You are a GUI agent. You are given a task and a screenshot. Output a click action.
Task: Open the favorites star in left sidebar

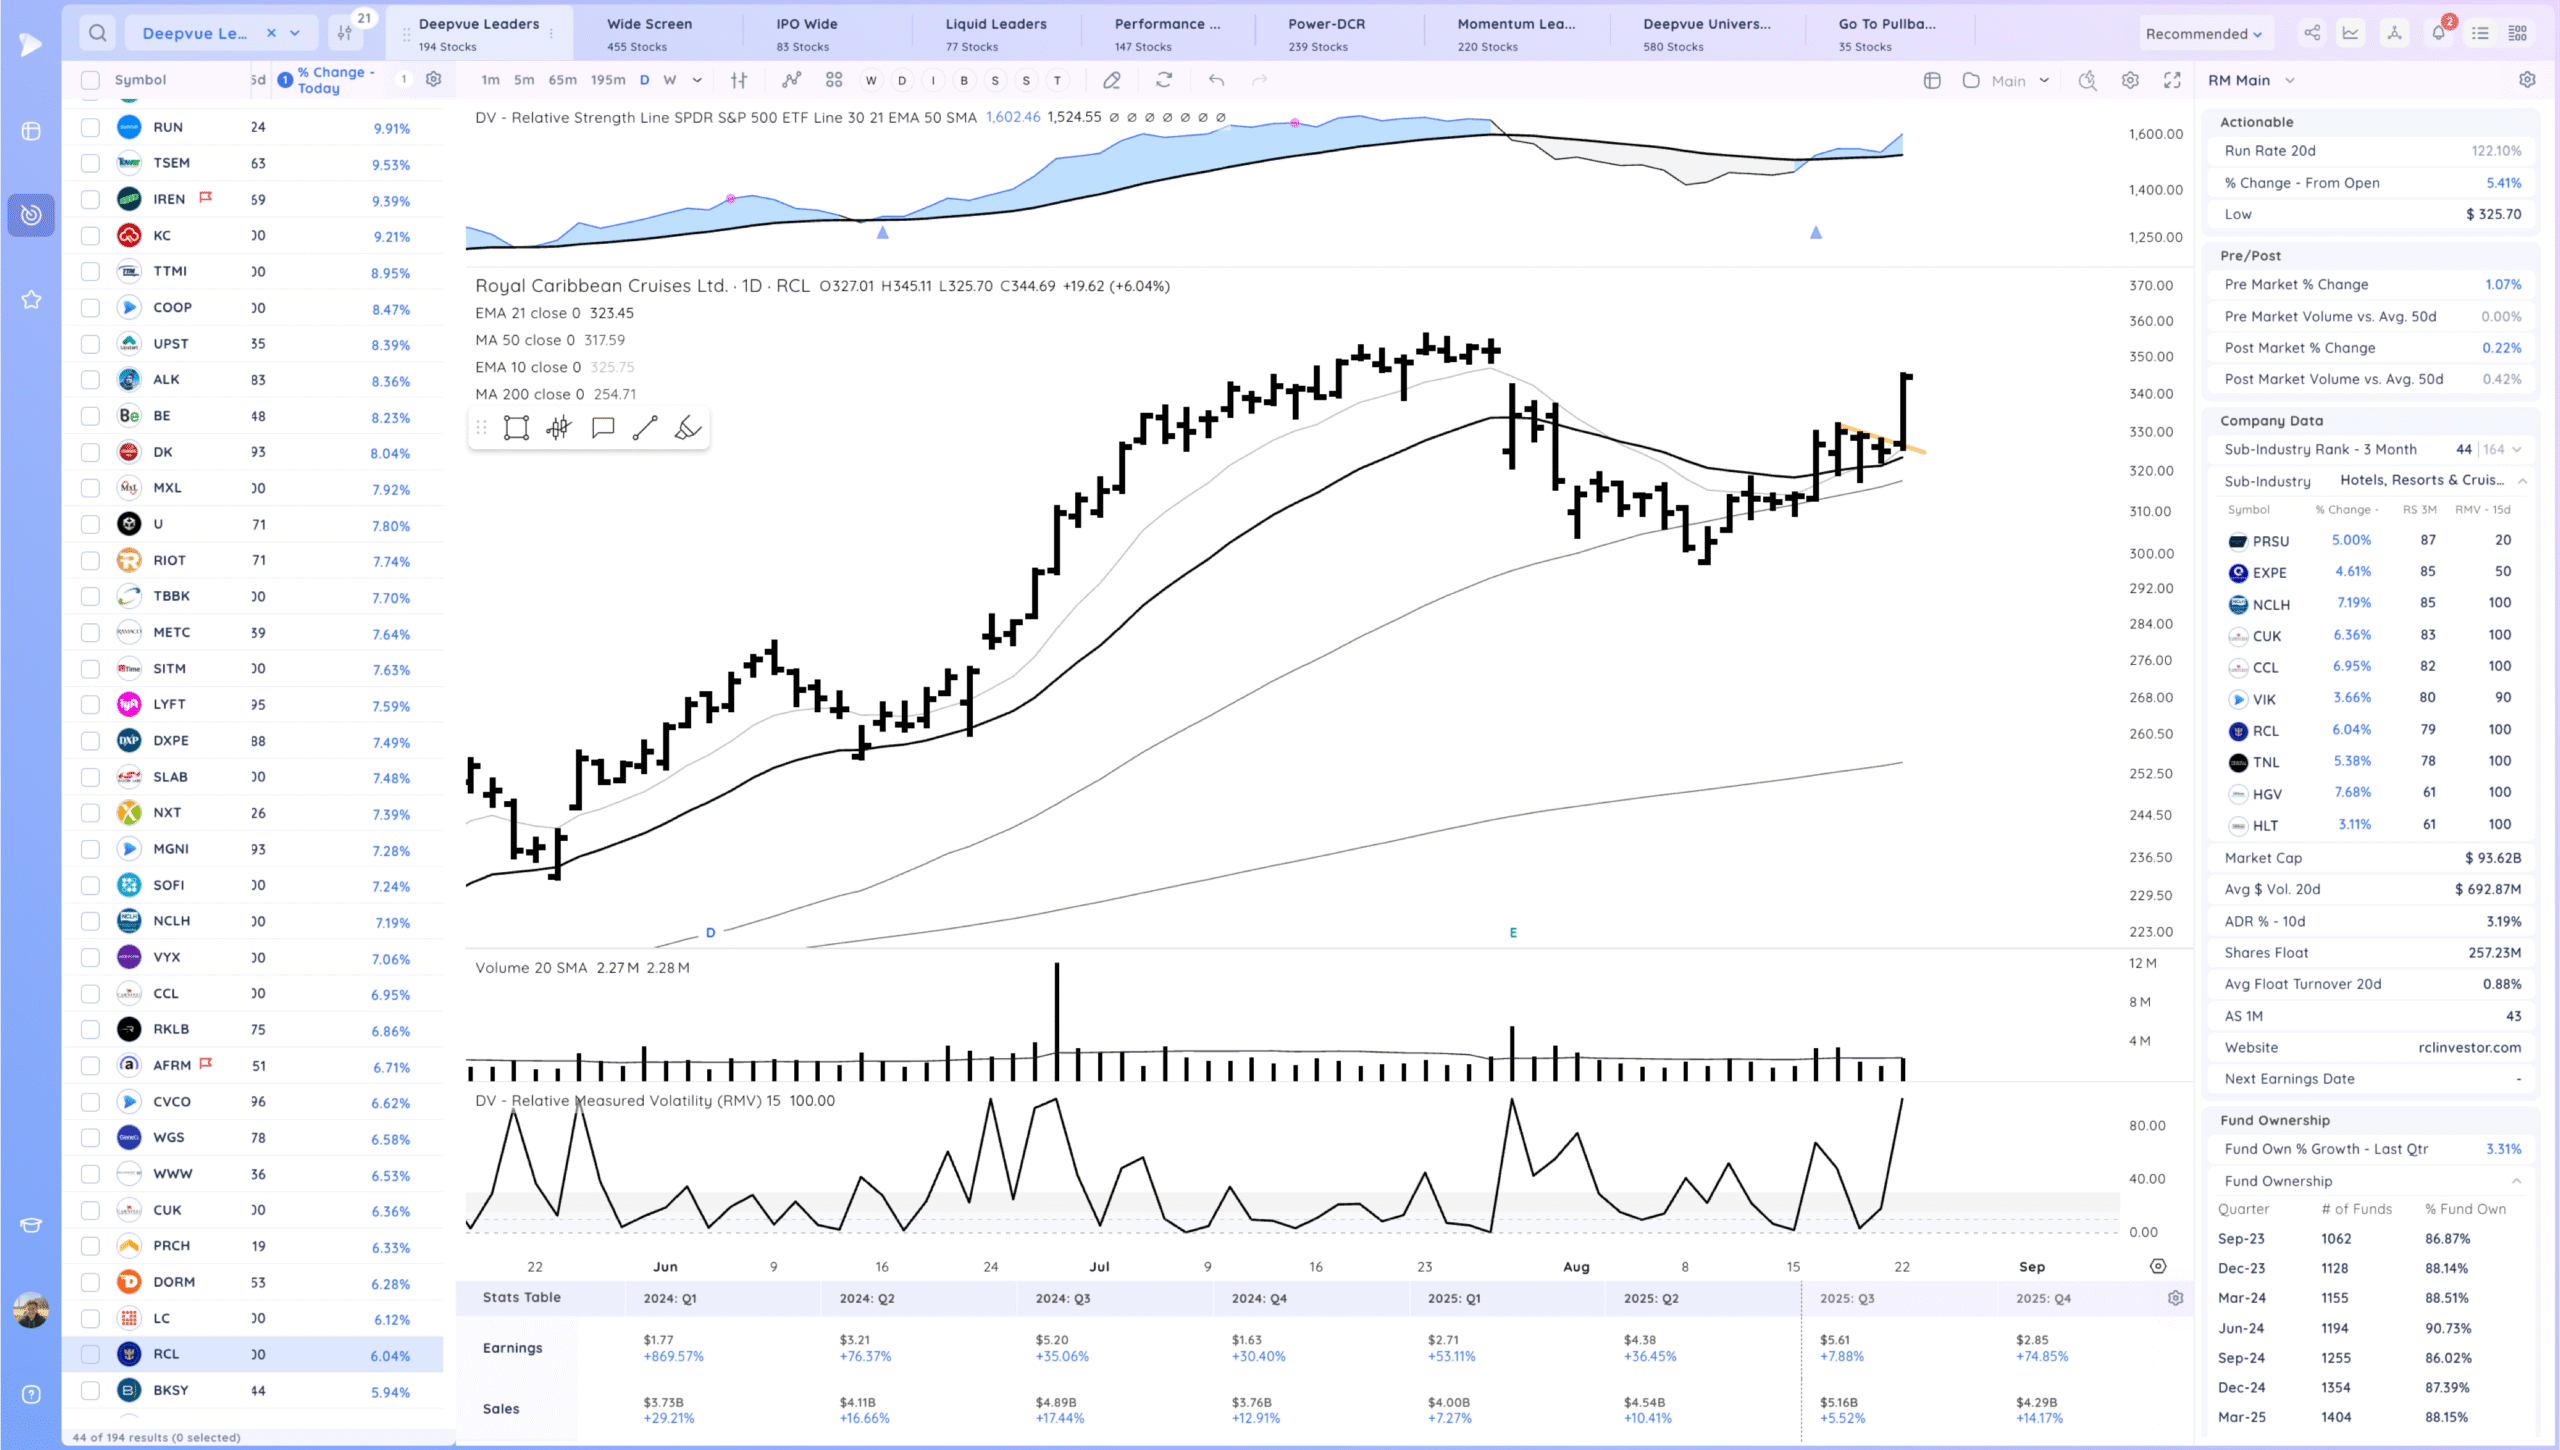[x=31, y=299]
